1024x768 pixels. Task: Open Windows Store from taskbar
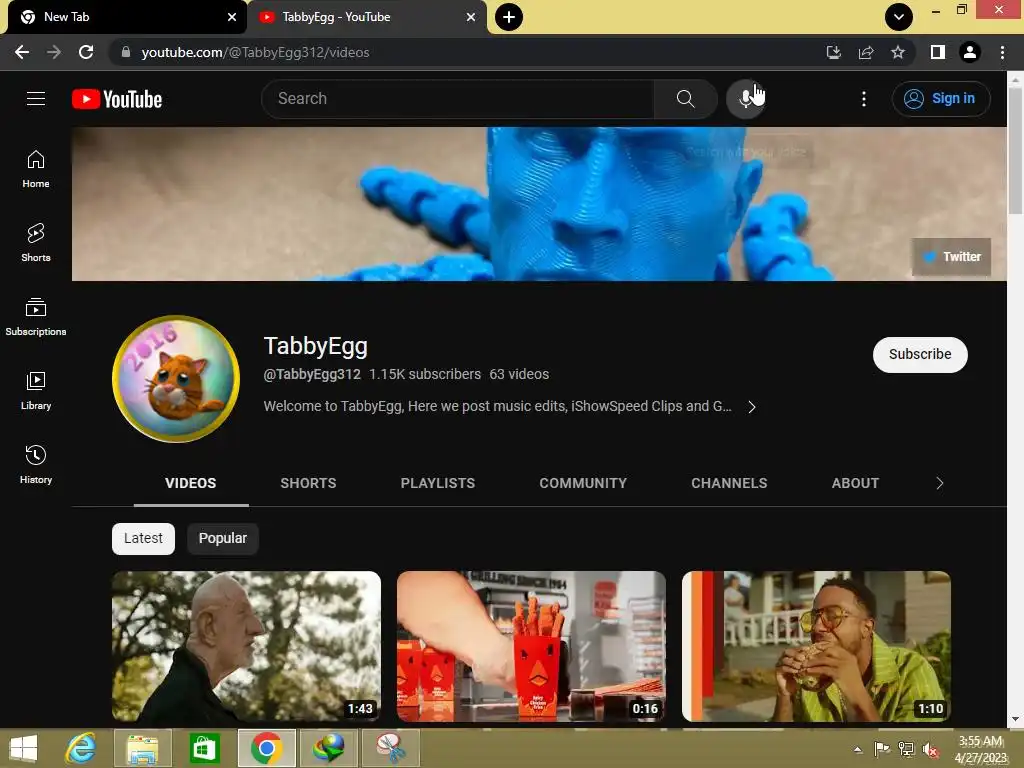pos(204,748)
